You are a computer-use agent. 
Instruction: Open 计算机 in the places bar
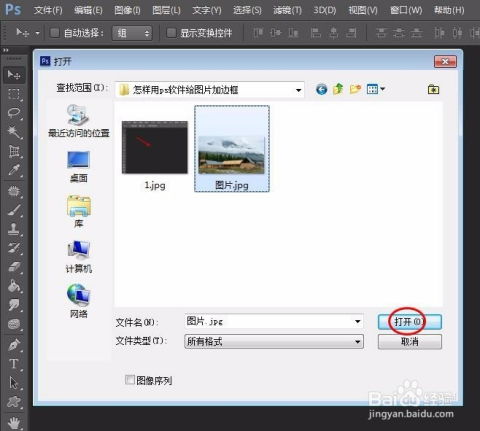click(x=79, y=257)
